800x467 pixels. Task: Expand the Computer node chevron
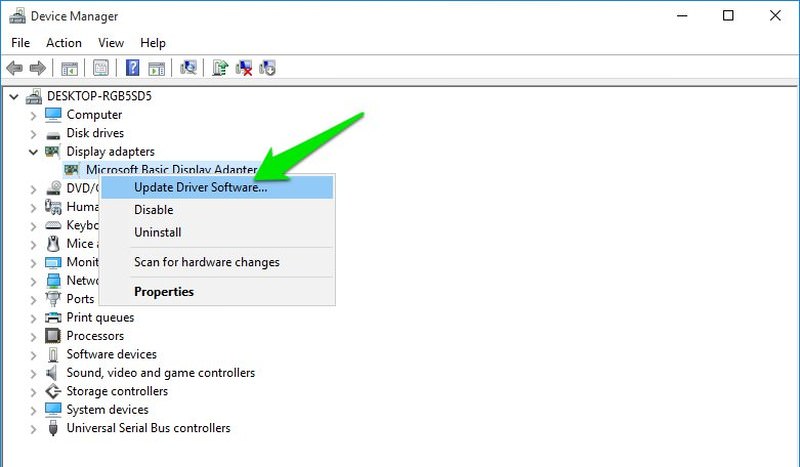(x=33, y=116)
